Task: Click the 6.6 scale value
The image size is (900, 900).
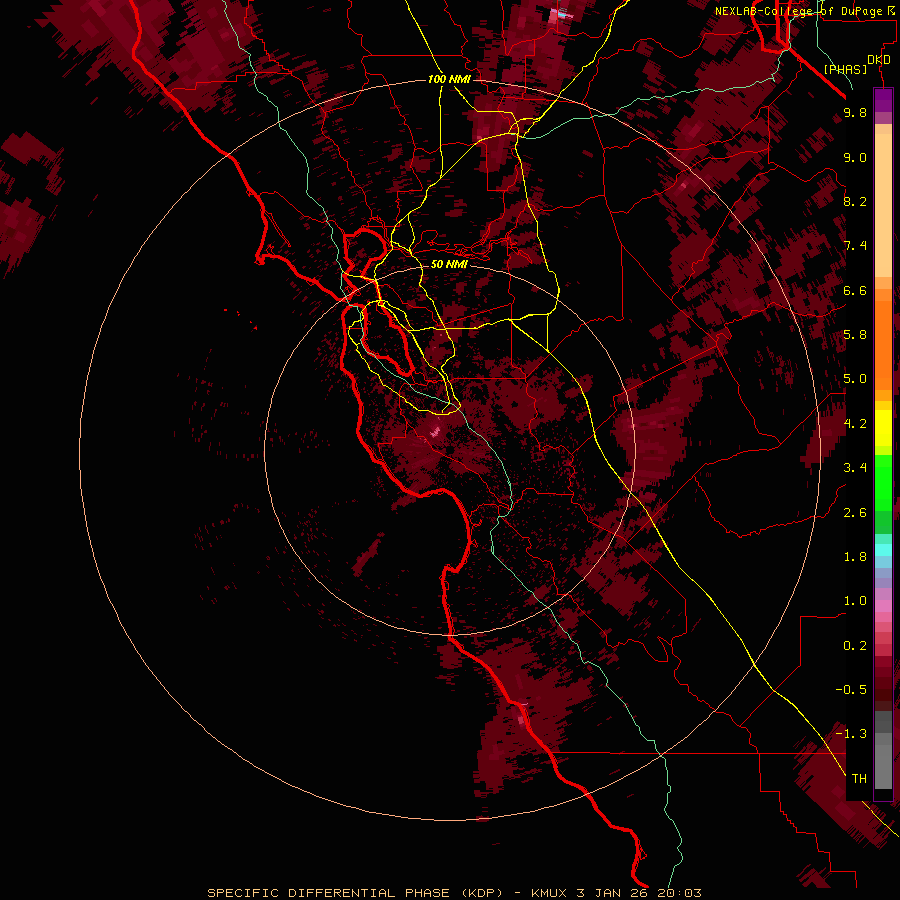Action: coord(855,290)
